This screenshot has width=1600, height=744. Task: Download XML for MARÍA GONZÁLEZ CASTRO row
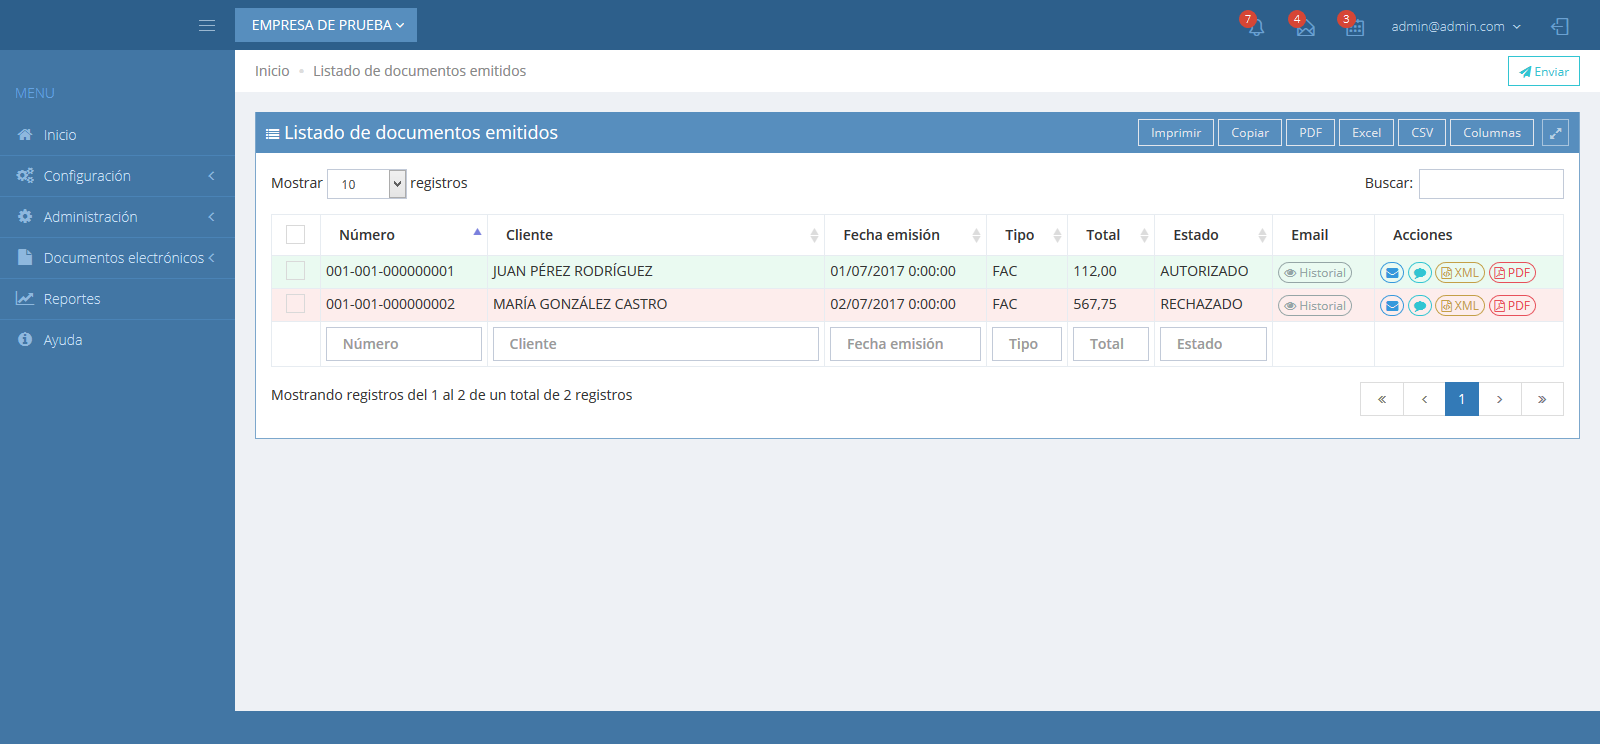click(1460, 306)
